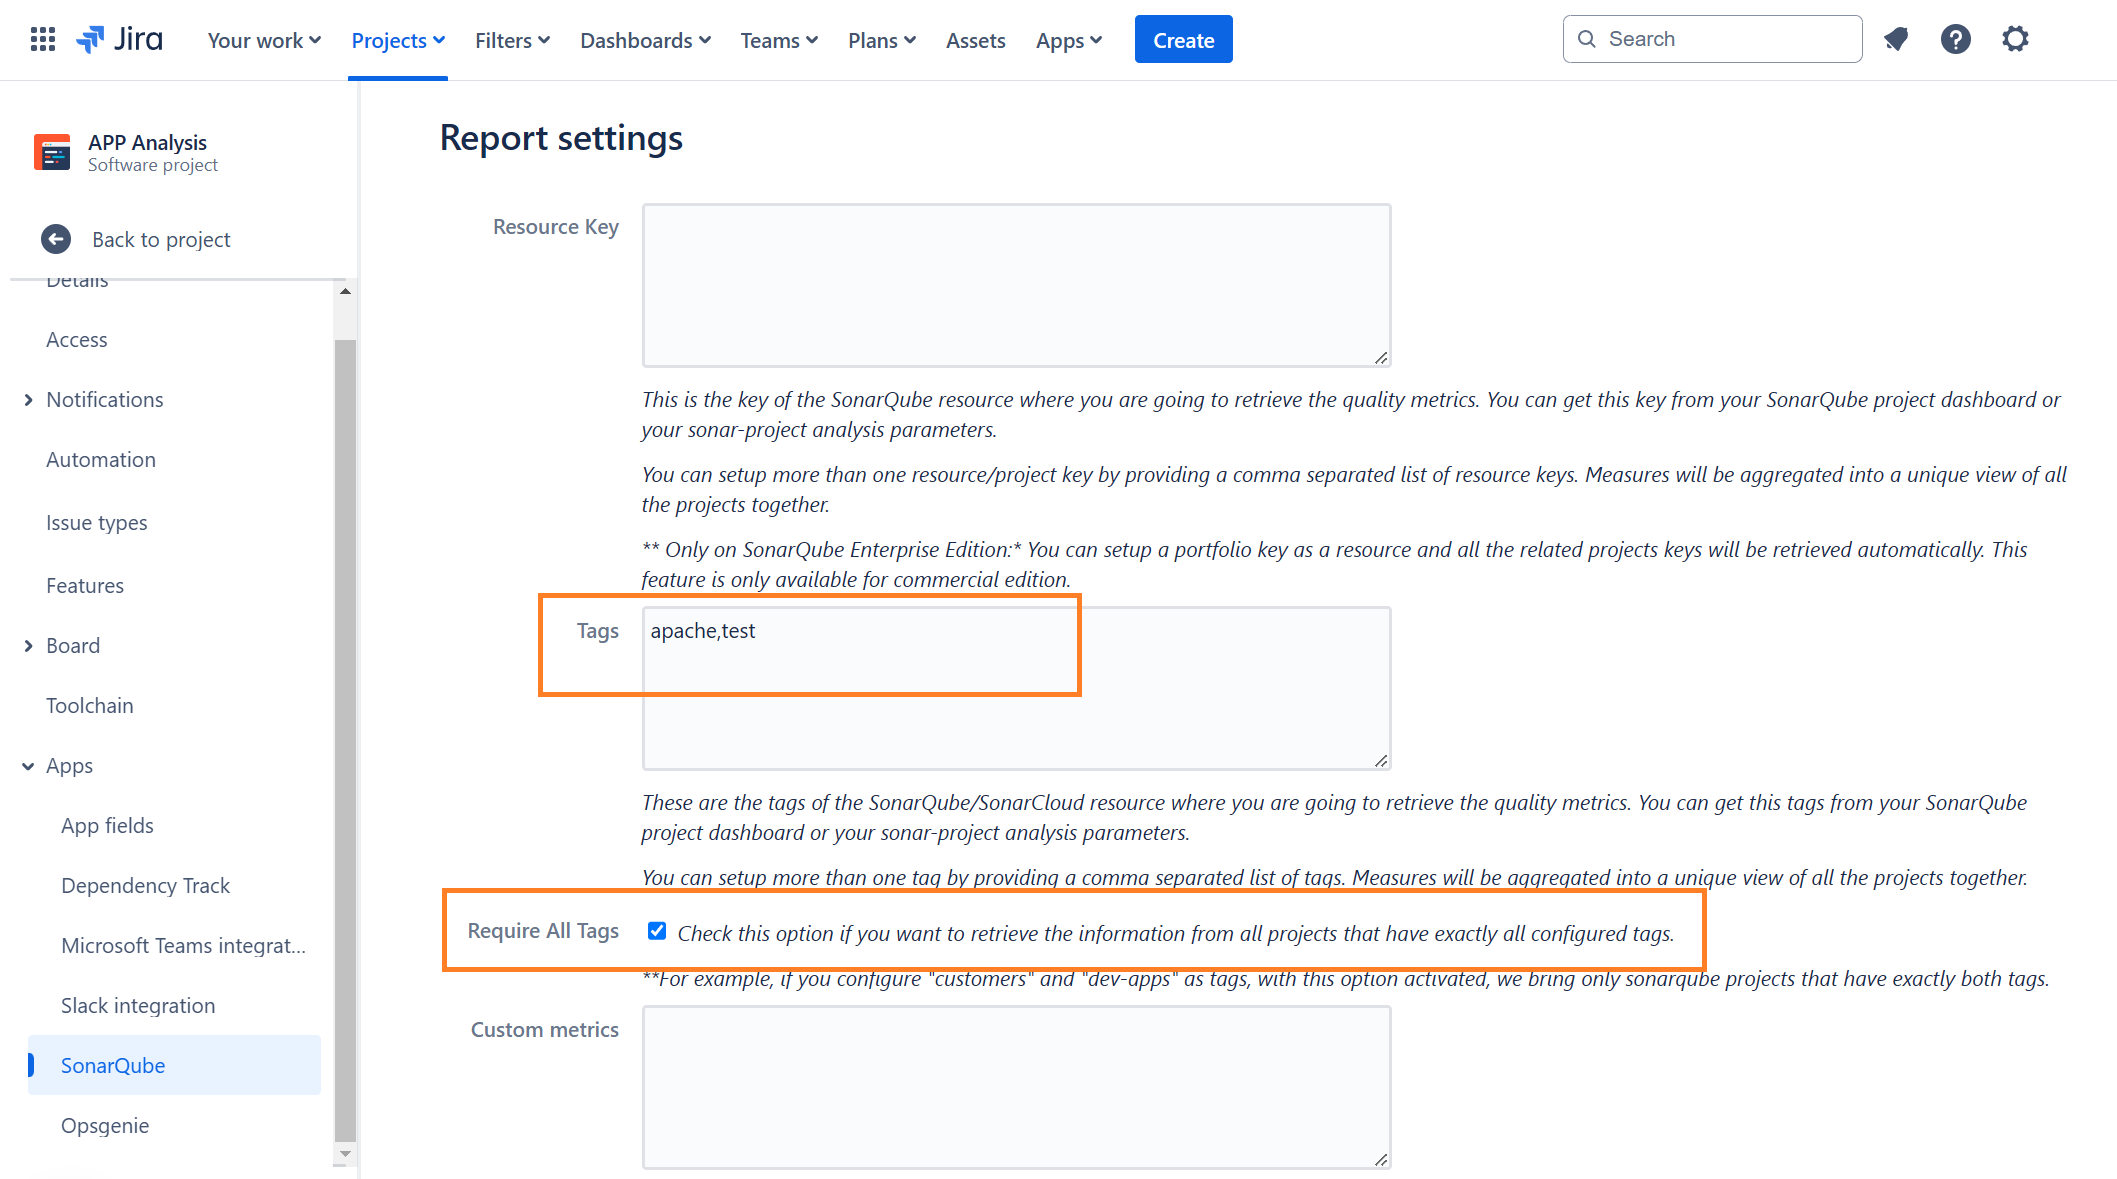Image resolution: width=2117 pixels, height=1179 pixels.
Task: Click the Create button
Action: click(1183, 39)
